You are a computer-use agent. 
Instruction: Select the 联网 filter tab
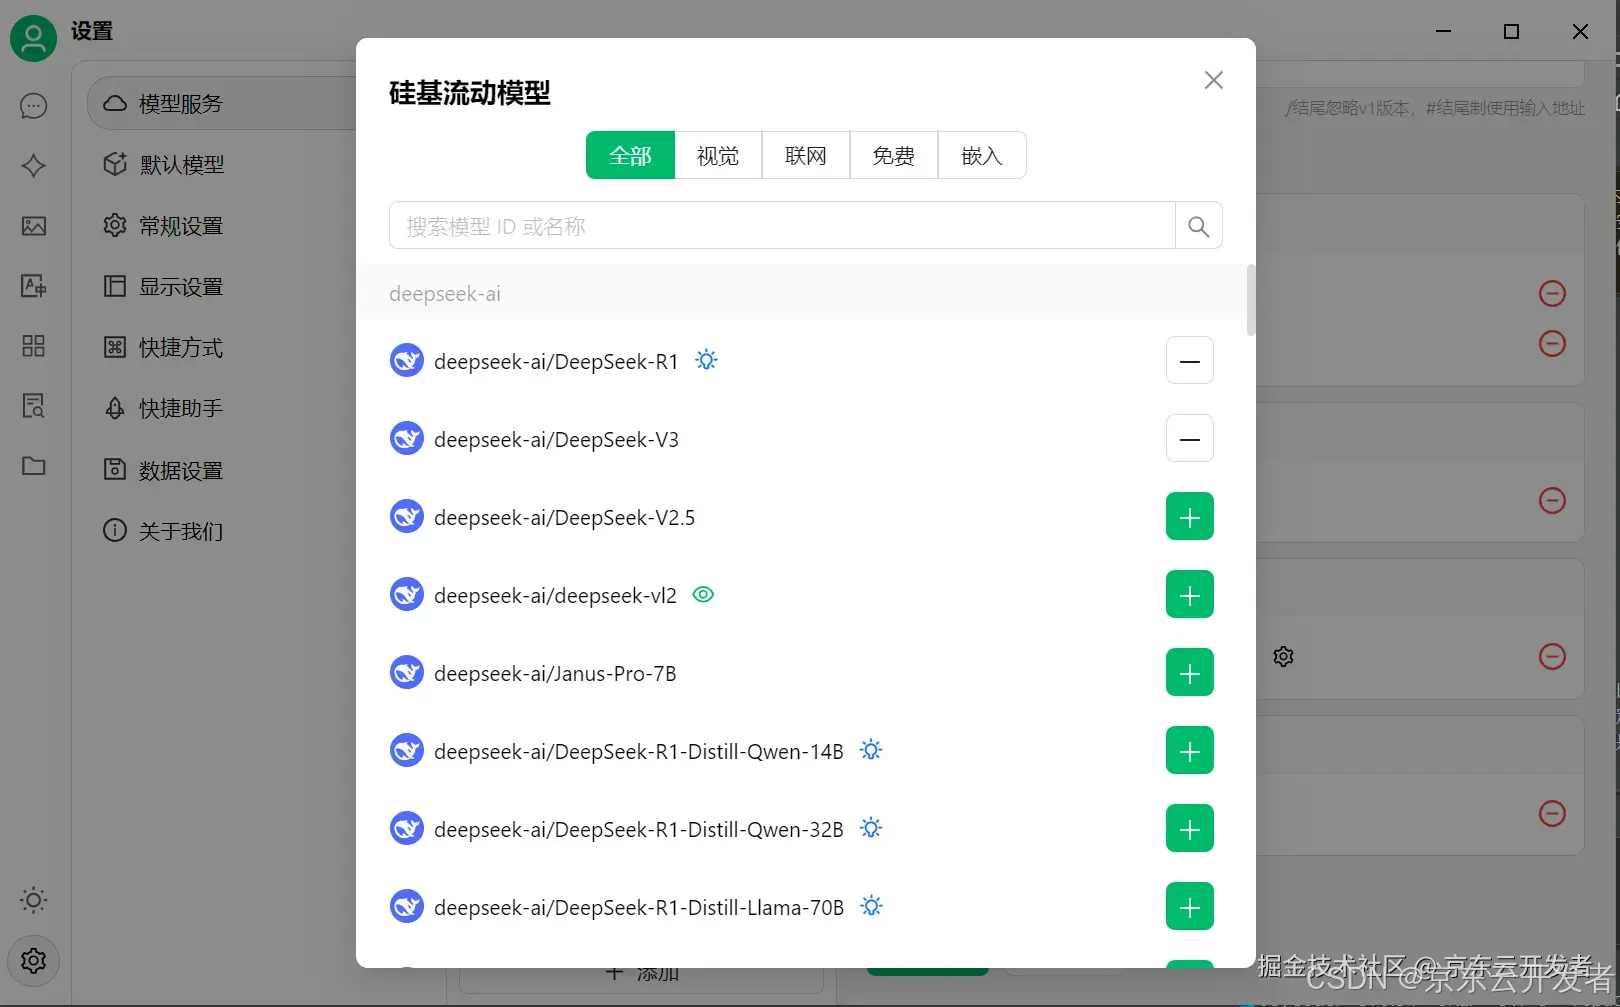click(806, 155)
